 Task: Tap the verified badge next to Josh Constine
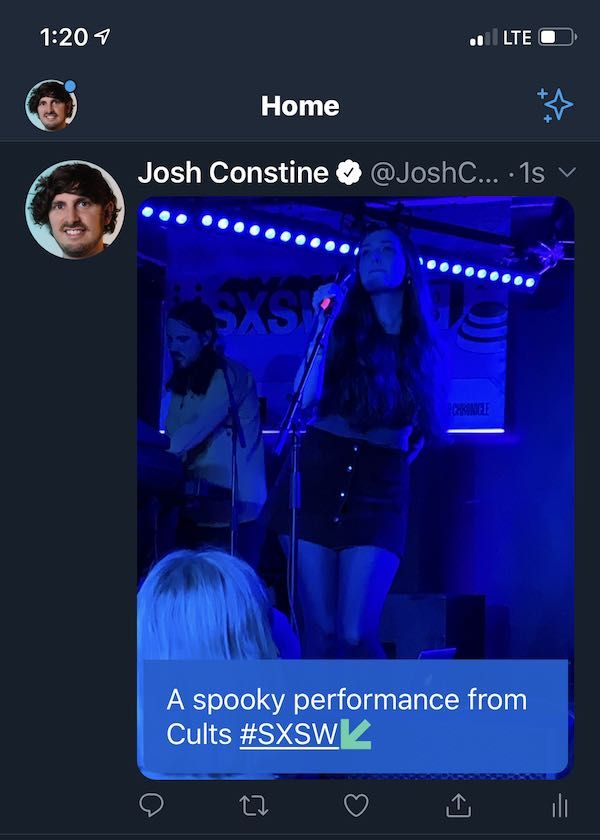tap(349, 173)
